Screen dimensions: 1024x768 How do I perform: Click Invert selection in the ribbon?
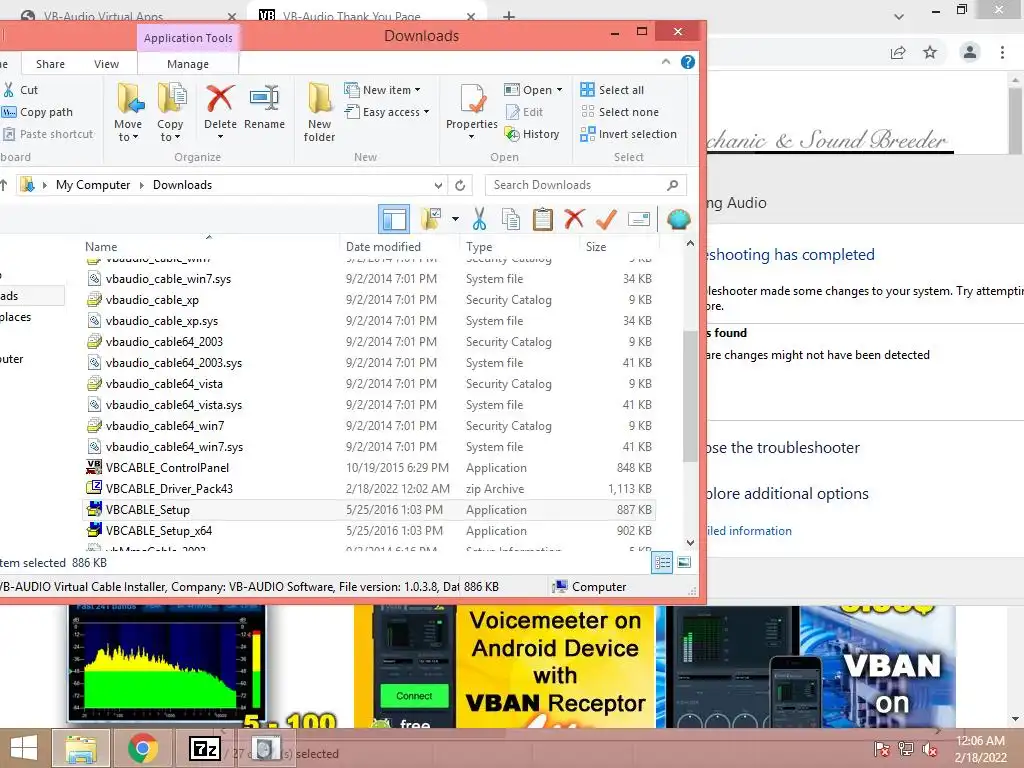(628, 134)
